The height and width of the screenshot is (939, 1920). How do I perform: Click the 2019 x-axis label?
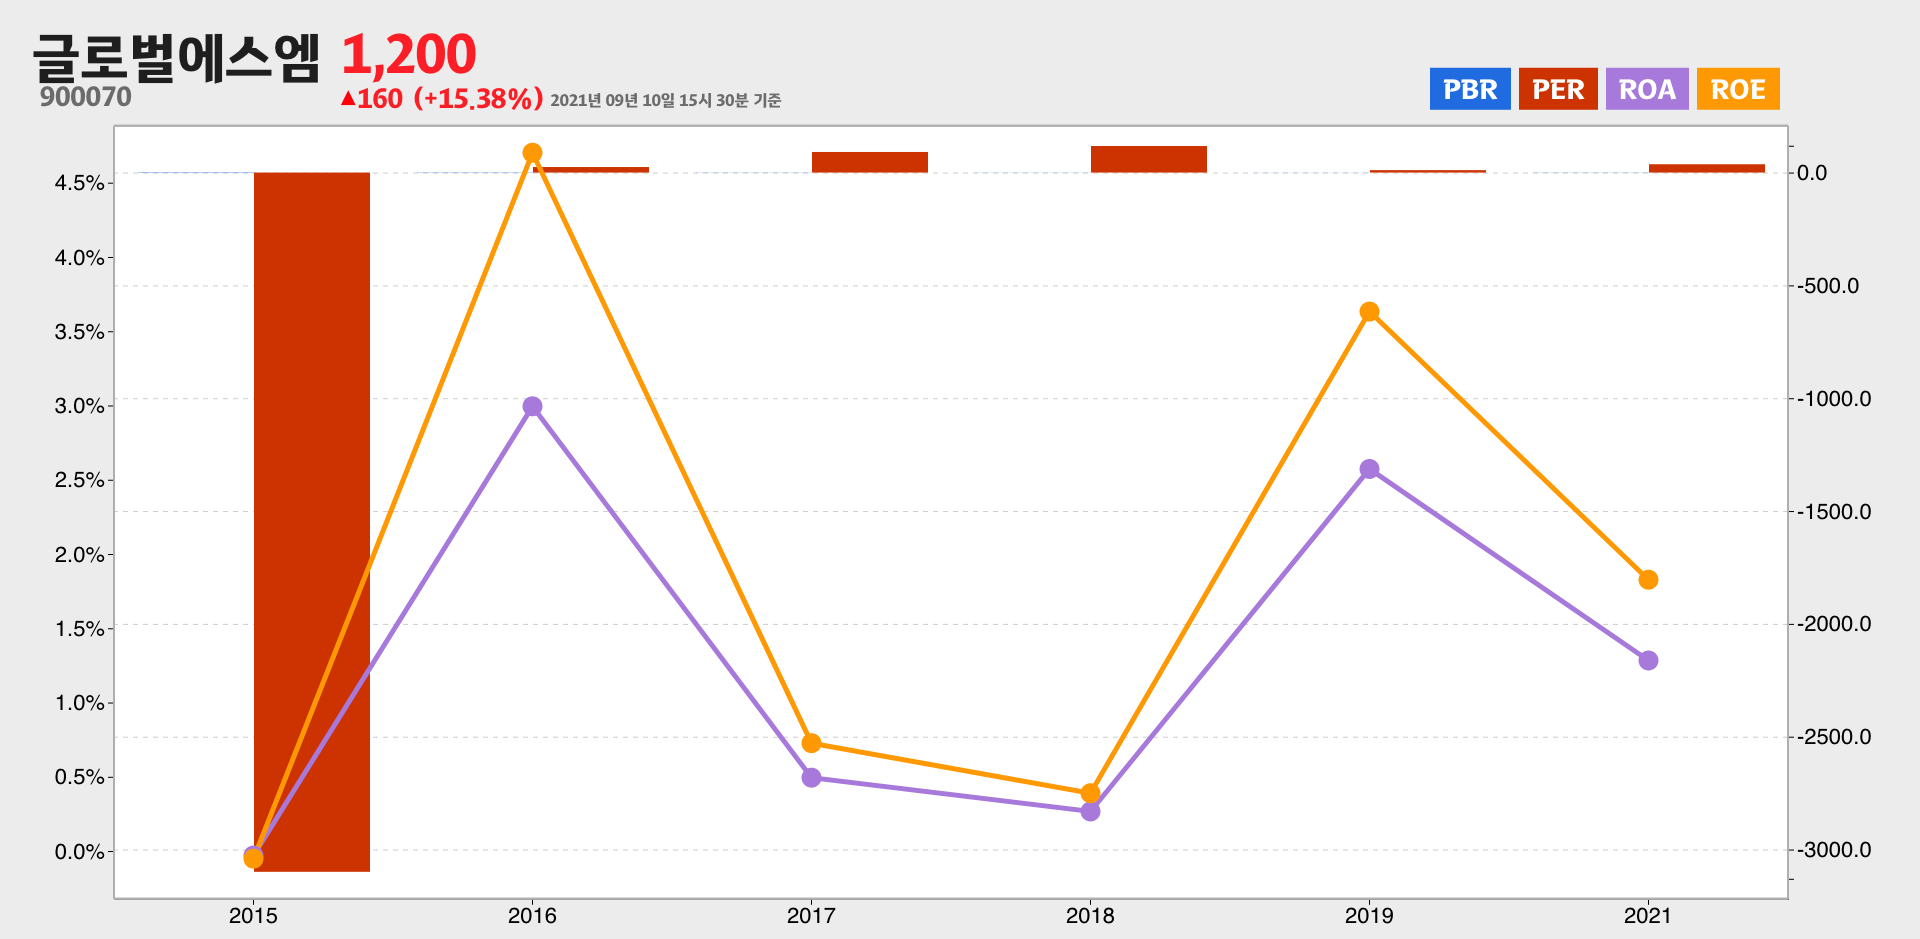point(1370,916)
